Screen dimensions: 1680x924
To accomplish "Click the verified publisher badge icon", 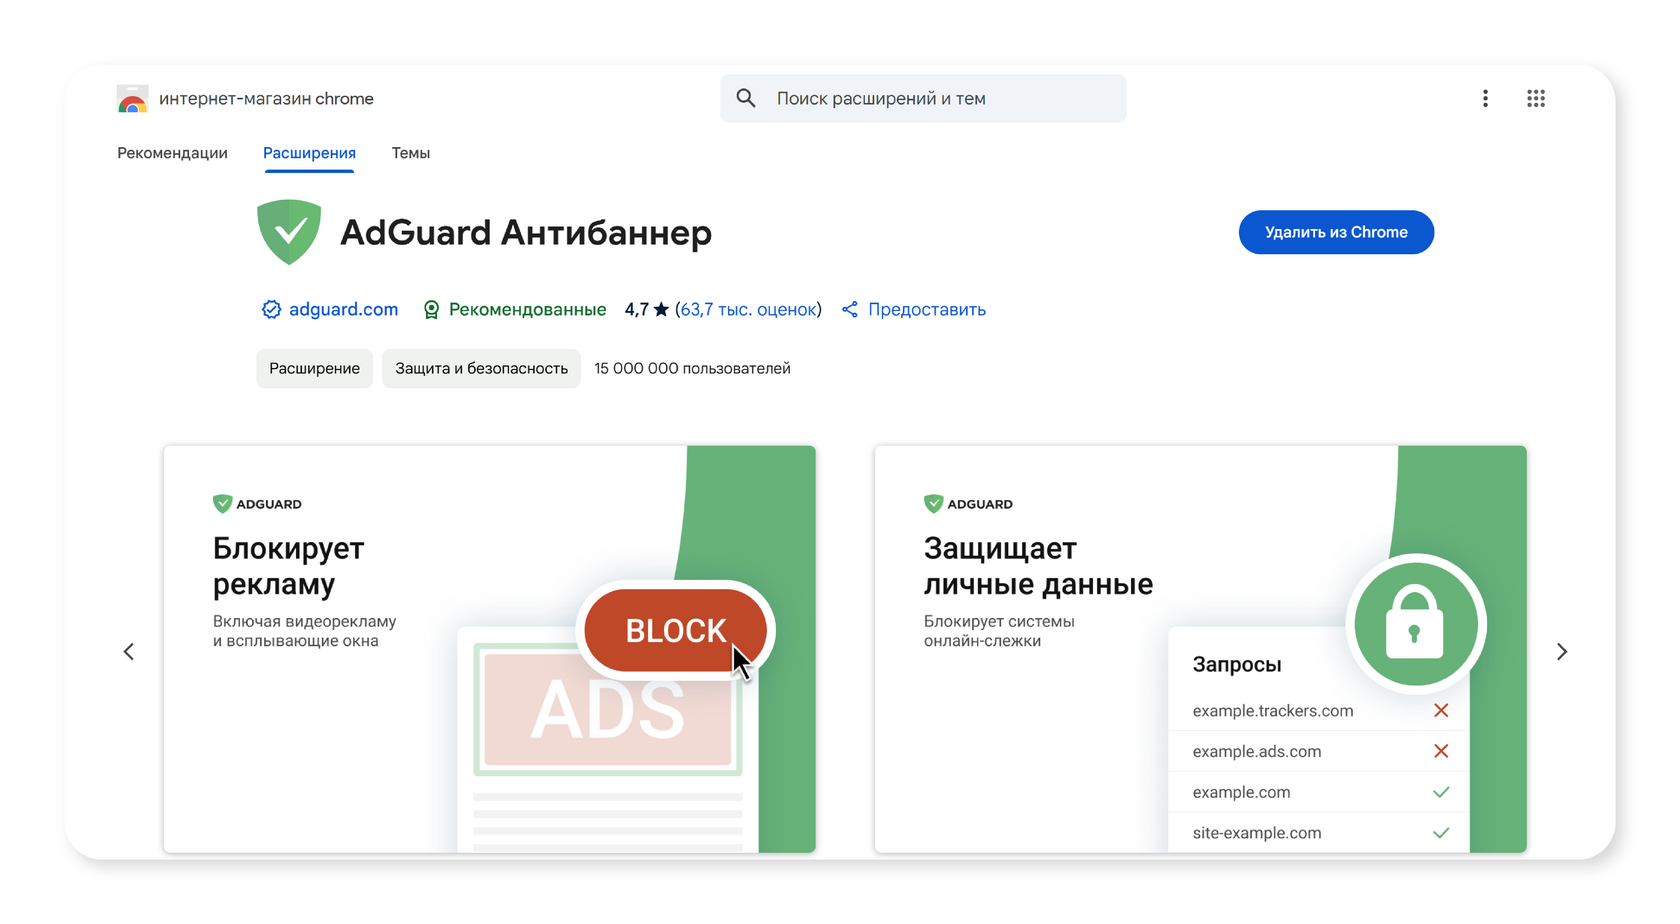I will (x=271, y=310).
